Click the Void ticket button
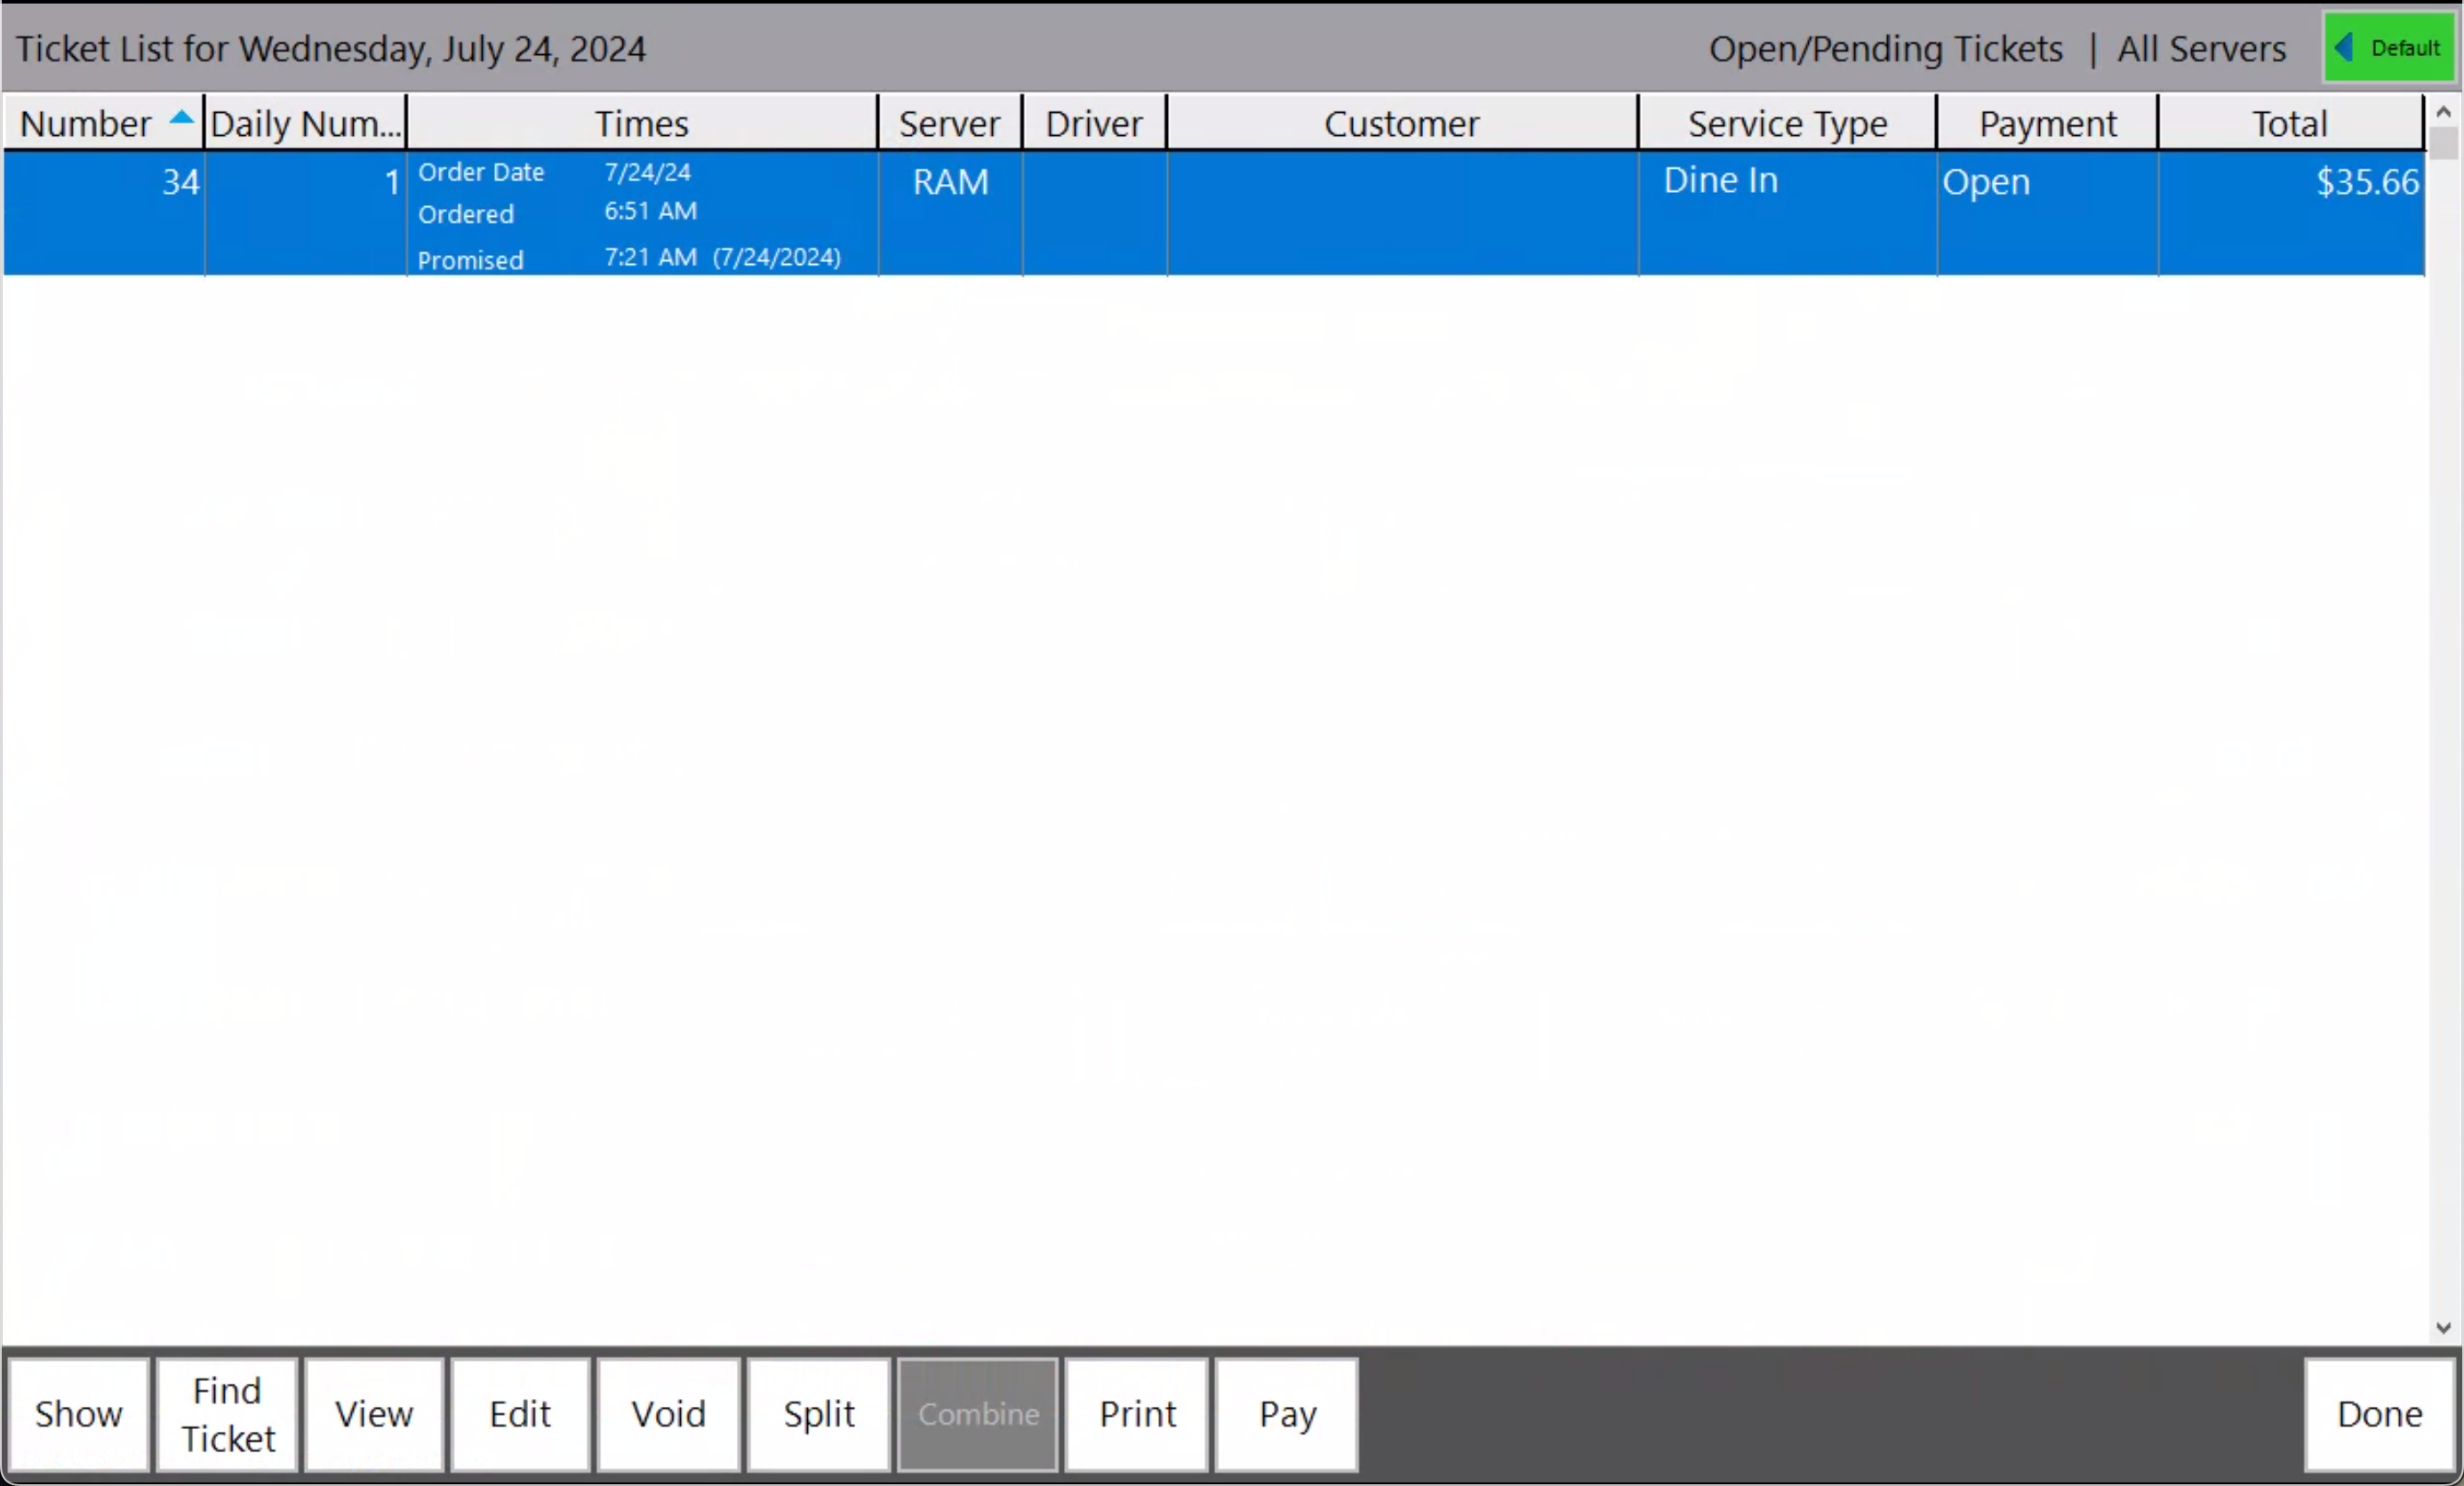This screenshot has width=2464, height=1486. pos(668,1414)
